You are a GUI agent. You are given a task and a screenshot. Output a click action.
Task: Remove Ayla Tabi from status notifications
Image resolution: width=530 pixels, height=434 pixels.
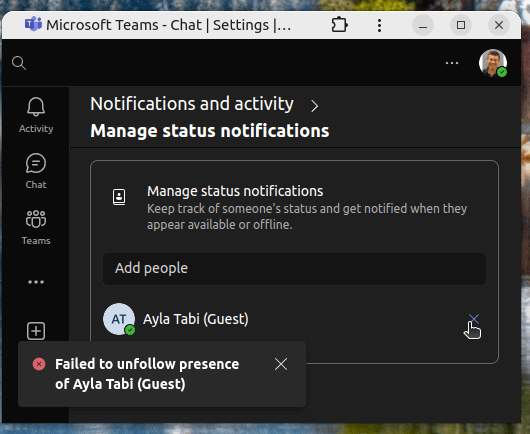[x=474, y=319]
